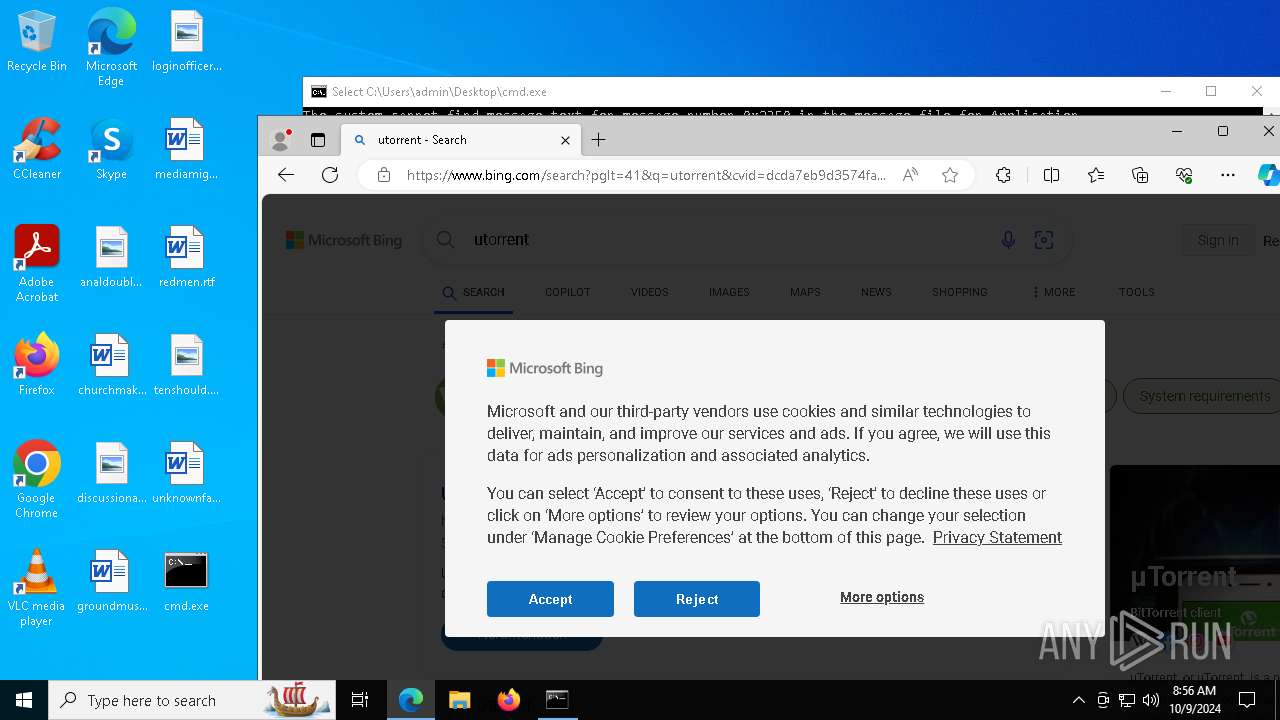Click the System requirements chip

[x=1204, y=396]
